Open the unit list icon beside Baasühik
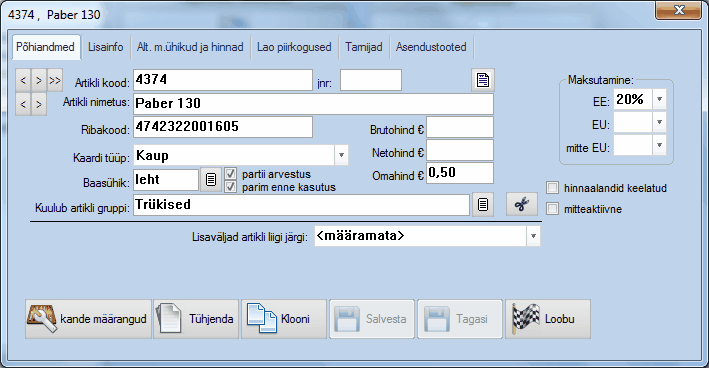 (211, 179)
